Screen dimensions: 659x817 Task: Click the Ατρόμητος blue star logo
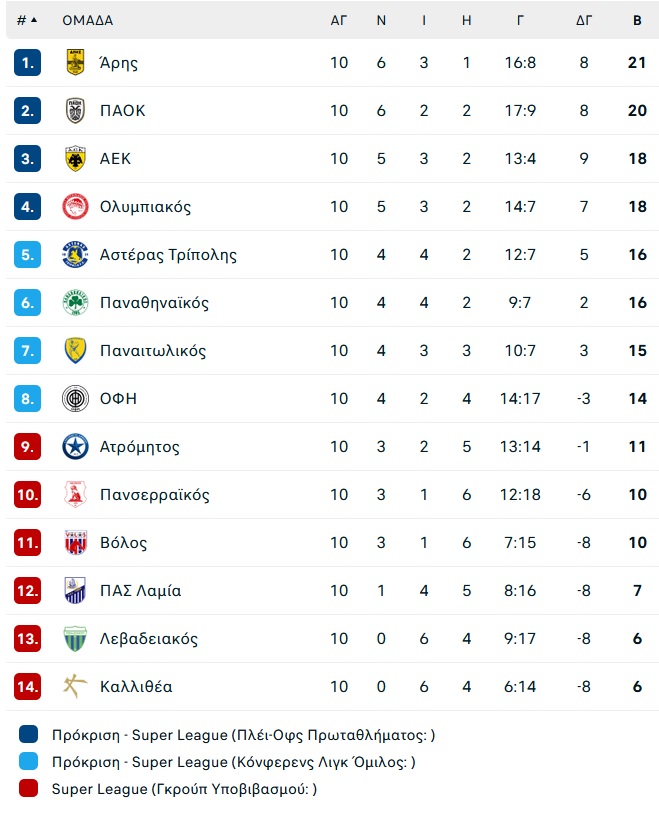point(75,446)
